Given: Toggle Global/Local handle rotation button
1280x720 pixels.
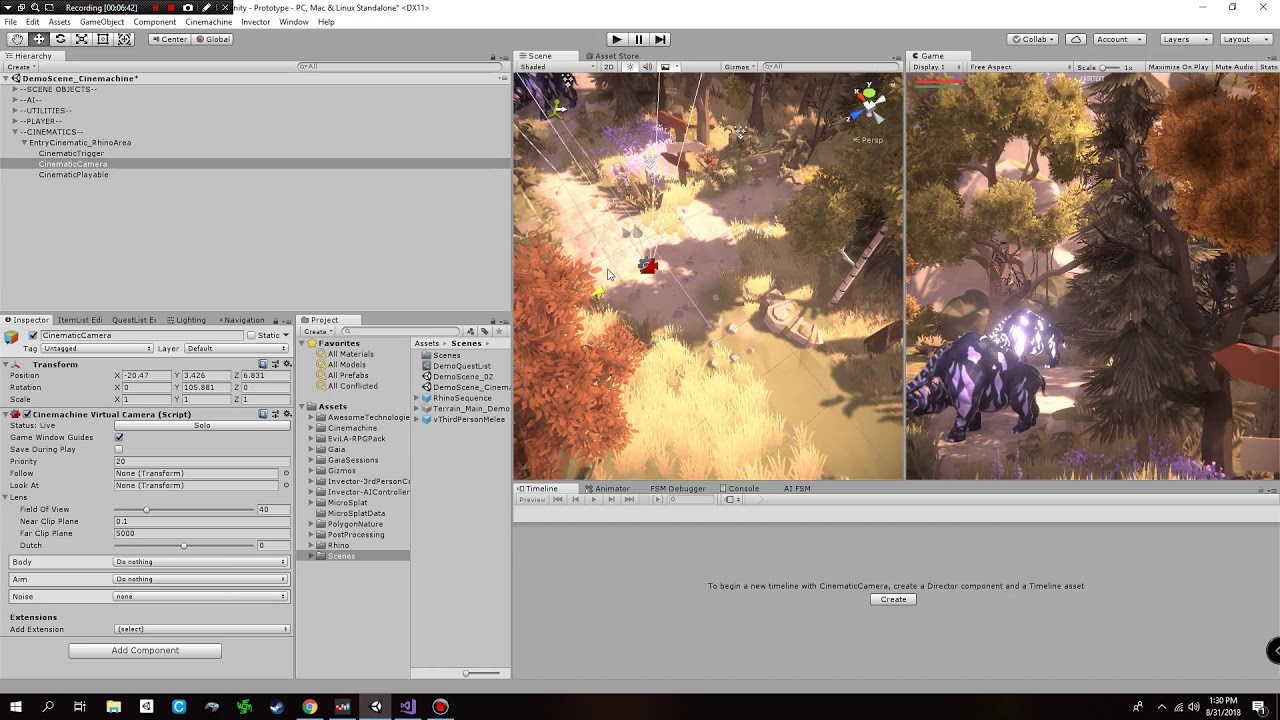Looking at the screenshot, I should 213,39.
